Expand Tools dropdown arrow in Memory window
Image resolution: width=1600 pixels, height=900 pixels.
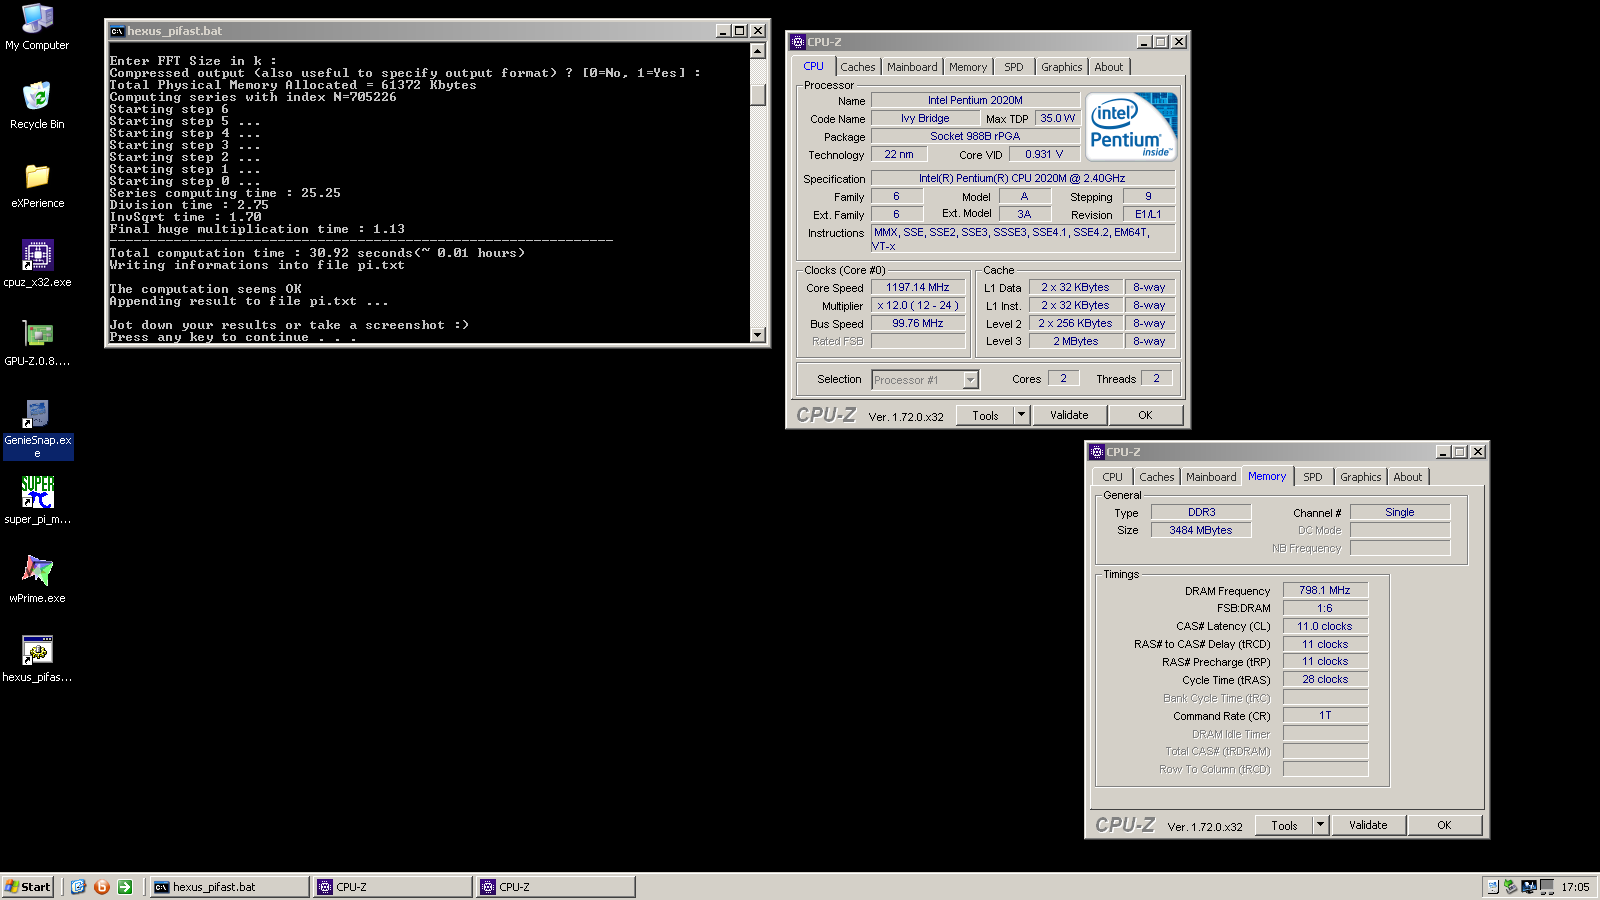coord(1321,825)
